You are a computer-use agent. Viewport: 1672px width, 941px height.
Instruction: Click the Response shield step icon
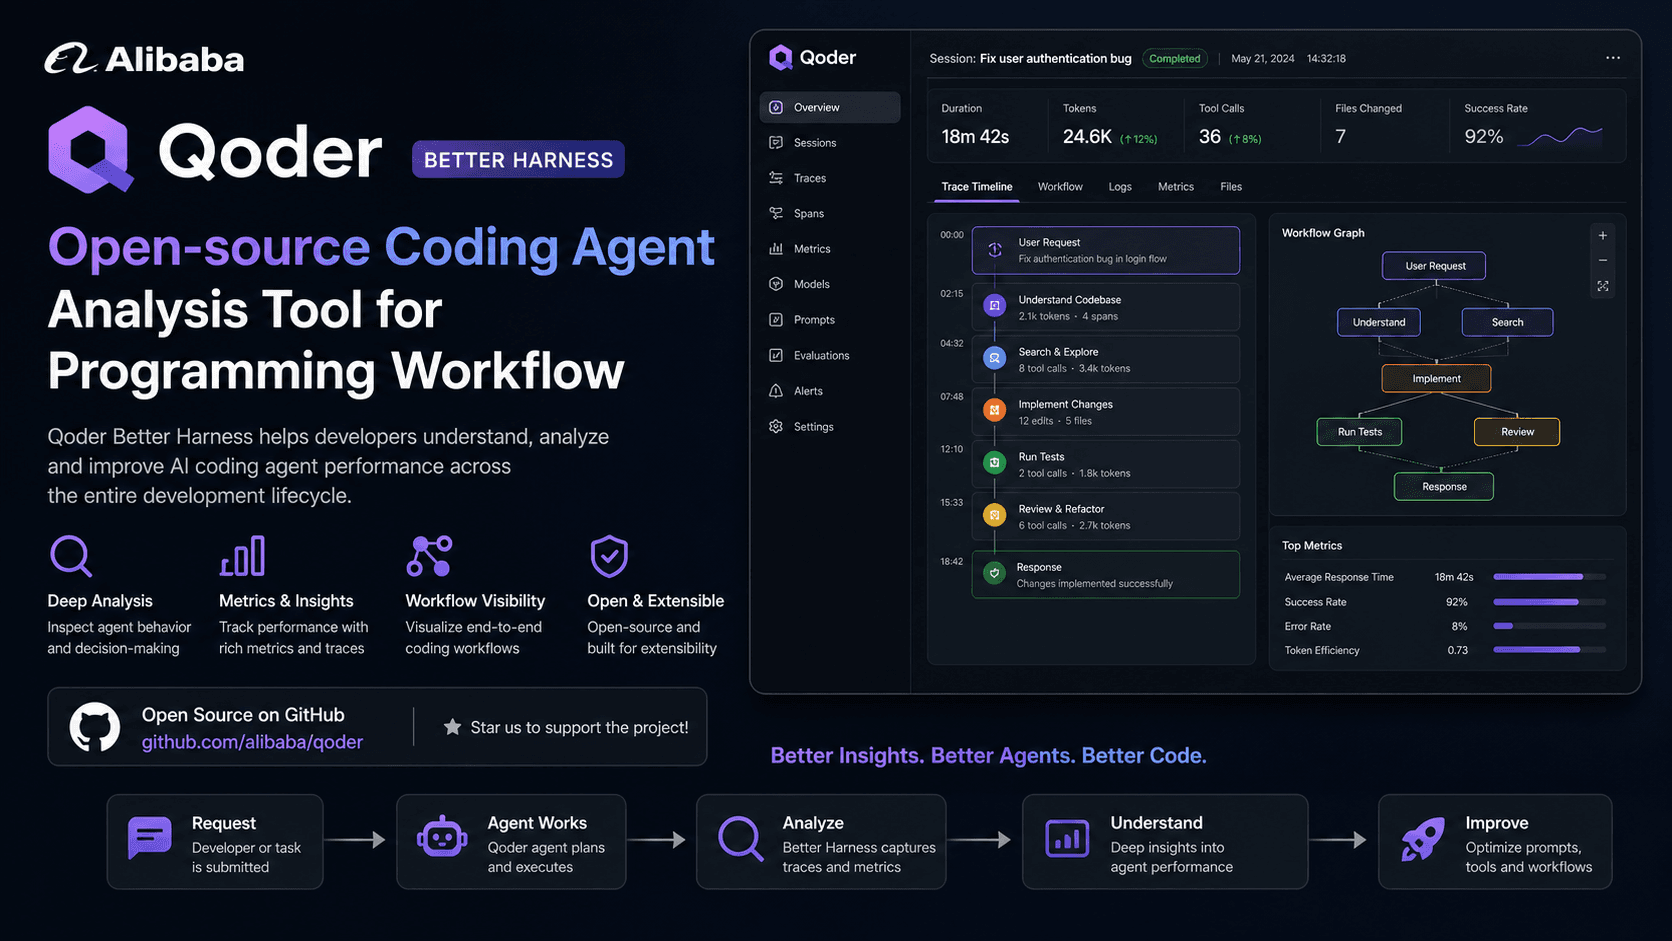point(994,573)
